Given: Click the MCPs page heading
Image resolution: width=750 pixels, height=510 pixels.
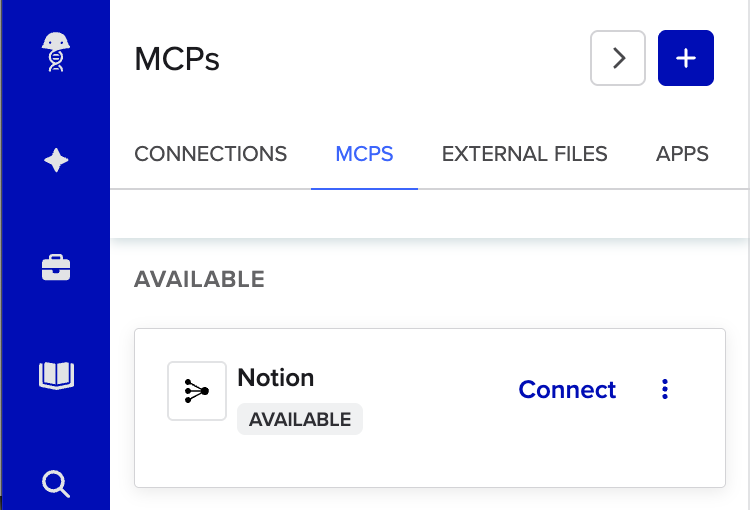Looking at the screenshot, I should (x=177, y=59).
